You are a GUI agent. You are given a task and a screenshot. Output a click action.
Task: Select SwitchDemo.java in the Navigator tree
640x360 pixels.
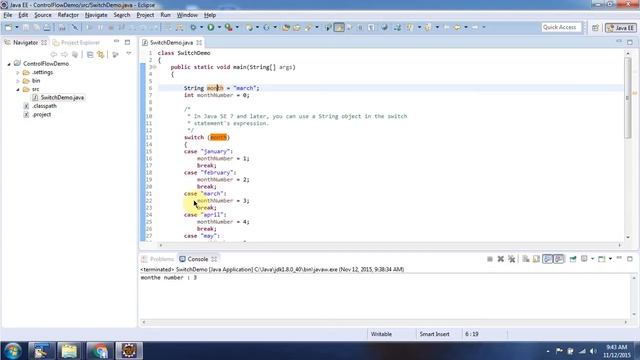click(62, 98)
